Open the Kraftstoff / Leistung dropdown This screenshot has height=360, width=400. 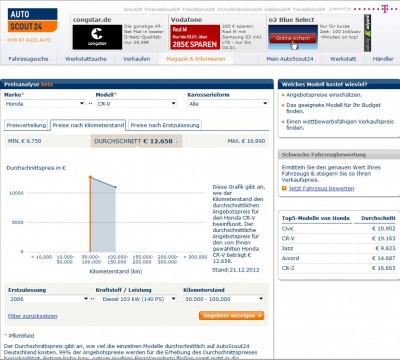[136, 299]
